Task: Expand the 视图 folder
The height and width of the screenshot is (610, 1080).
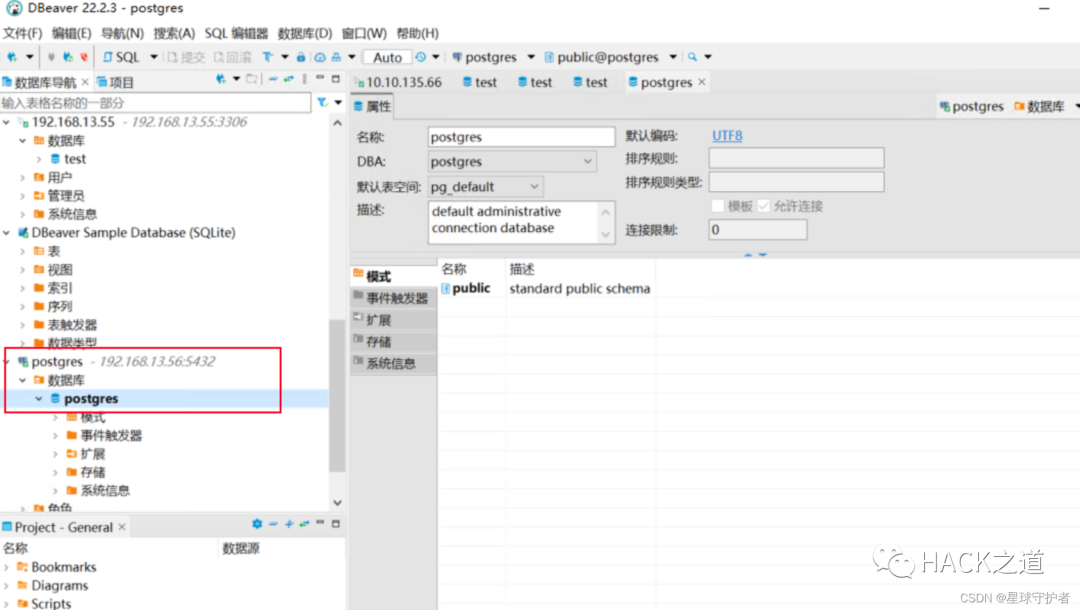Action: 23,270
